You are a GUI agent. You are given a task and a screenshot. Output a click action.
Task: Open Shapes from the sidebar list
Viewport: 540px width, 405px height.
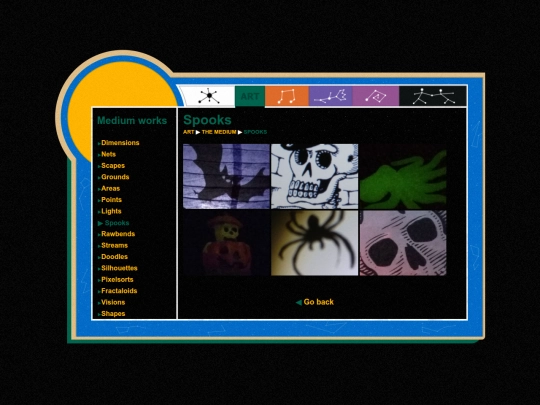tap(113, 314)
